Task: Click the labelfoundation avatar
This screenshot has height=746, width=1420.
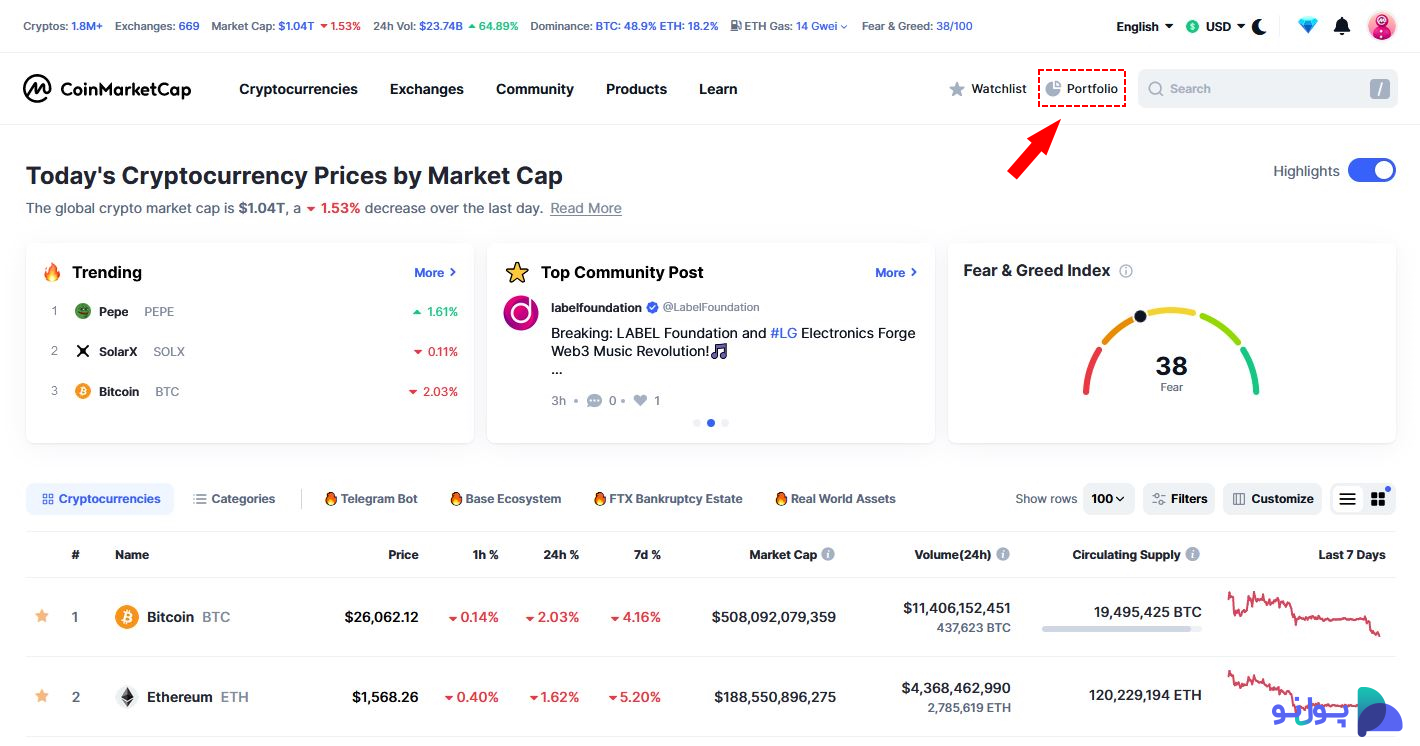Action: [x=521, y=313]
